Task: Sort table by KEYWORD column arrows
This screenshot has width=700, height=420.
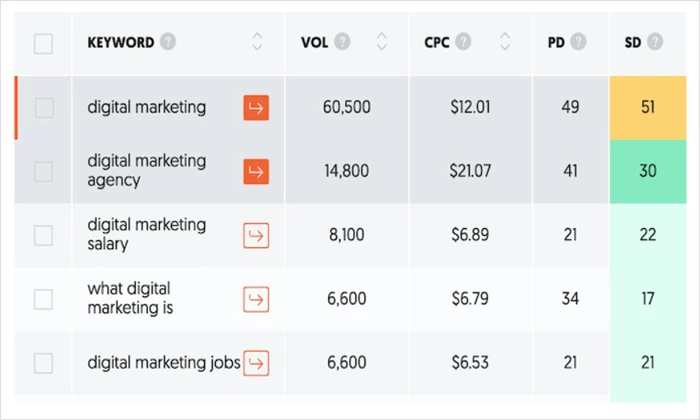Action: [257, 42]
